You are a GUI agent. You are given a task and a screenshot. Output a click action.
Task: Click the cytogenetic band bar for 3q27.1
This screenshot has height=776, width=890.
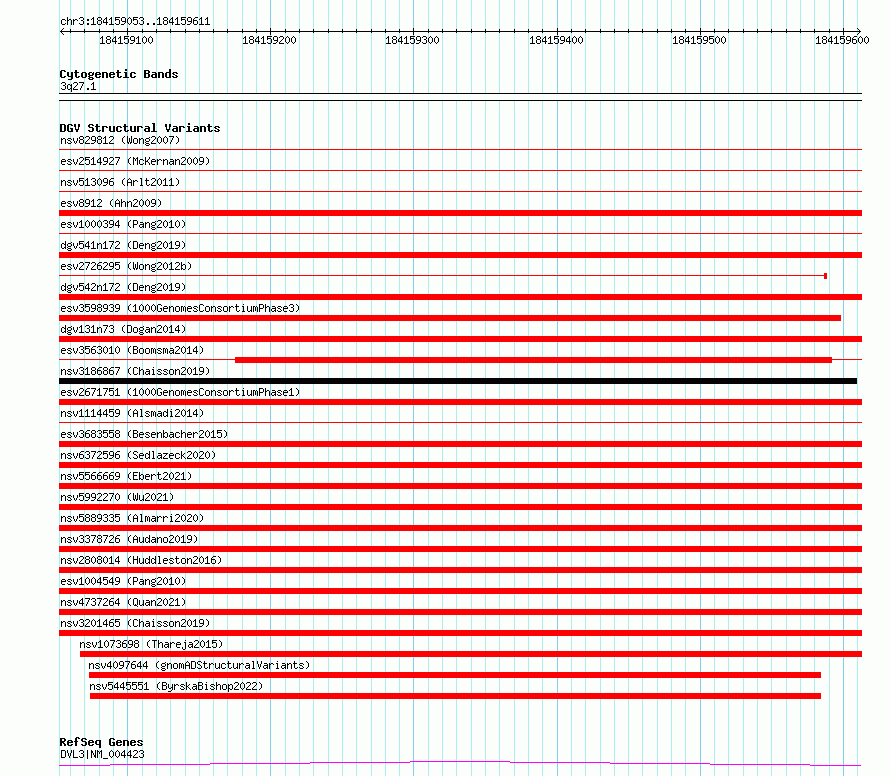[460, 97]
